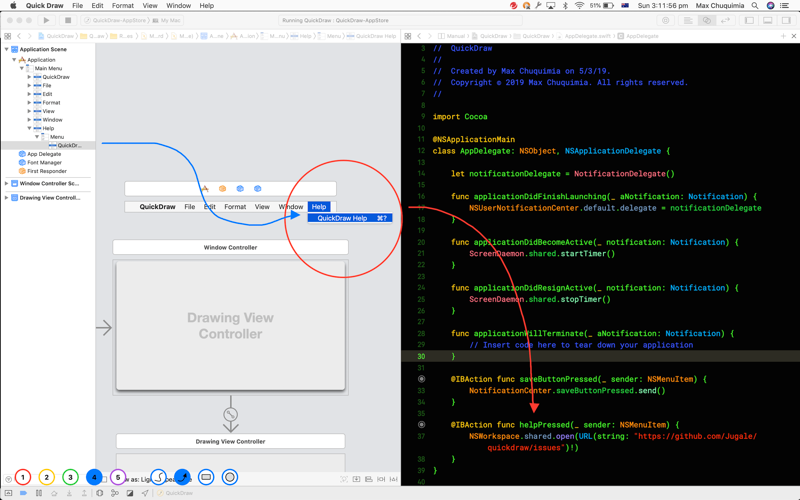This screenshot has width=800, height=500.
Task: Collapse the Application Scene disclosure triangle
Action: [x=7, y=49]
